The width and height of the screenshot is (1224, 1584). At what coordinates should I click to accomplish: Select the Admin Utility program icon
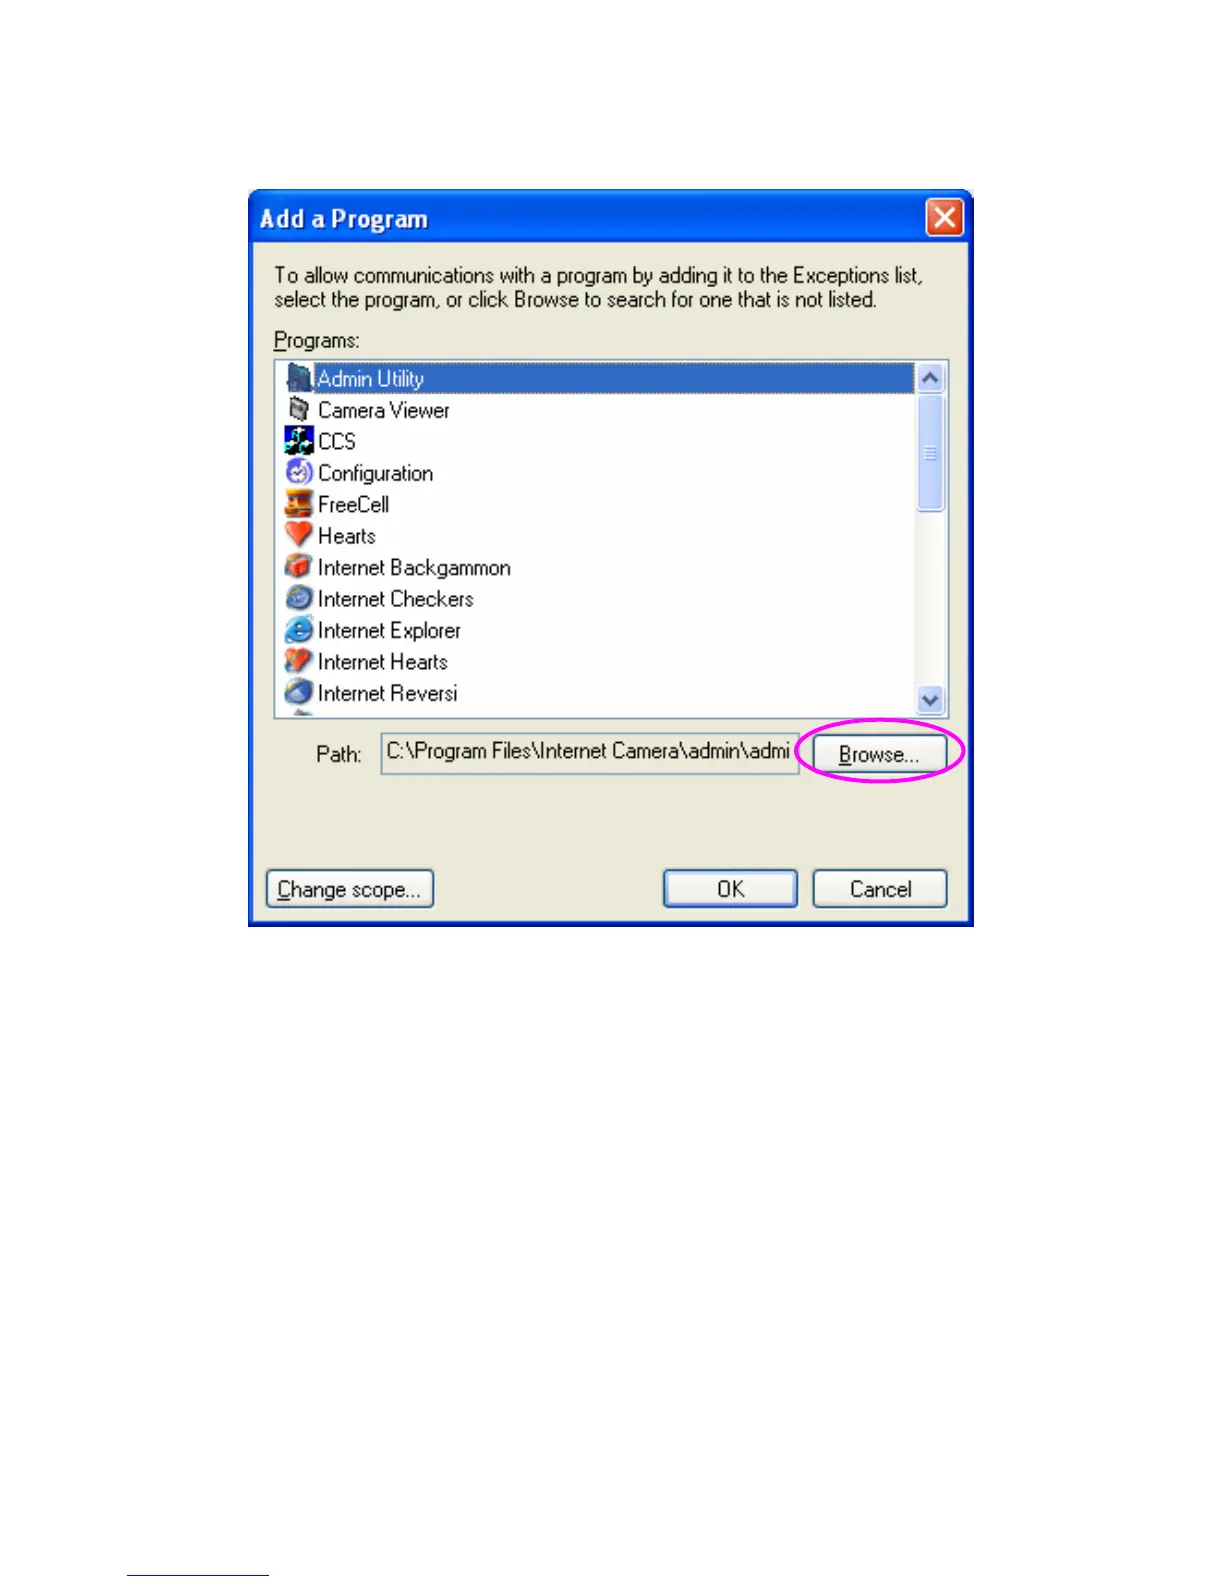coord(299,378)
